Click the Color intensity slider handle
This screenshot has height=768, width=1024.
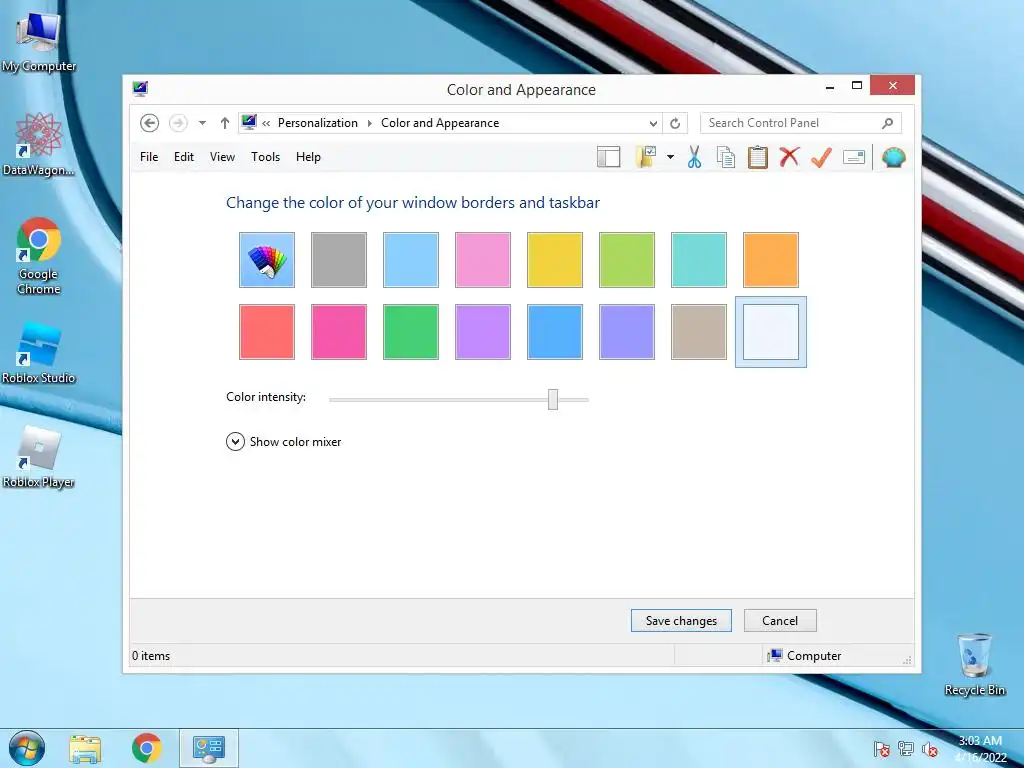point(553,399)
